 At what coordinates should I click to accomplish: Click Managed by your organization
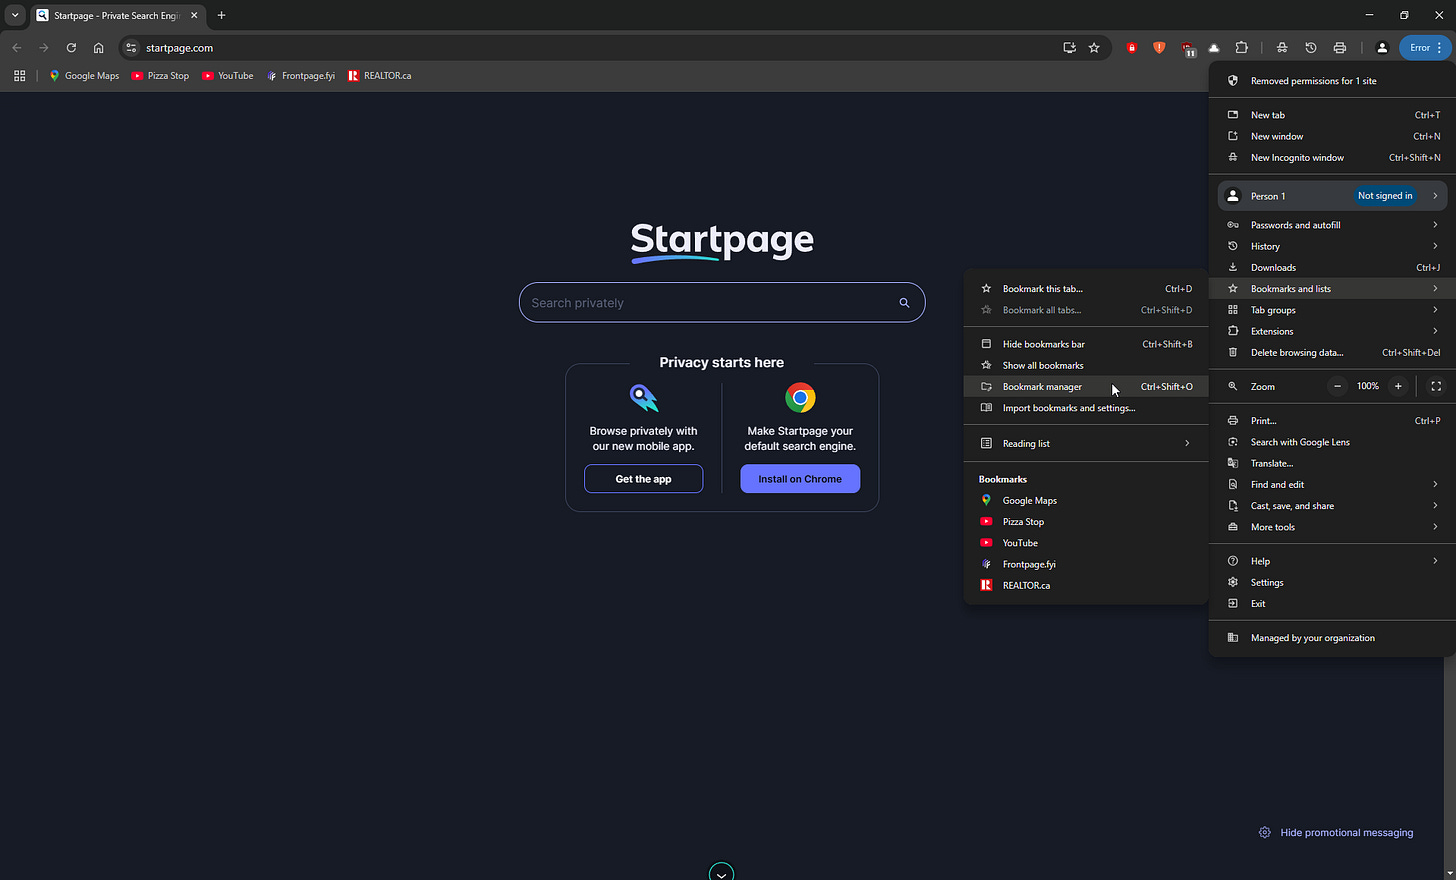[x=1333, y=638]
